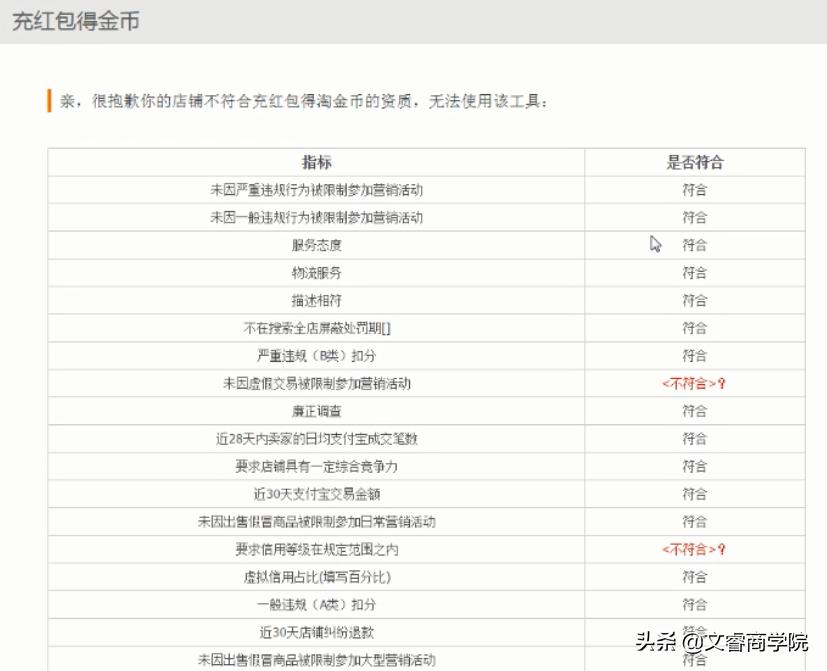Click the 符合 status for 物流服务
This screenshot has height=671, width=827.
(697, 271)
